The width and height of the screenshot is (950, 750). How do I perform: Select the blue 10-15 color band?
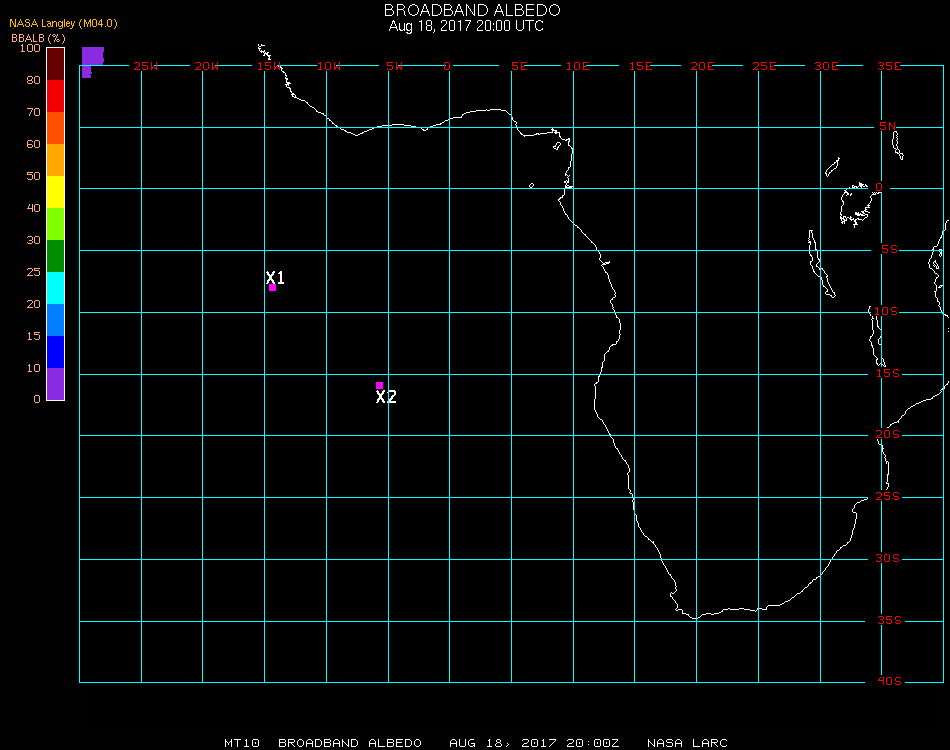tap(56, 352)
